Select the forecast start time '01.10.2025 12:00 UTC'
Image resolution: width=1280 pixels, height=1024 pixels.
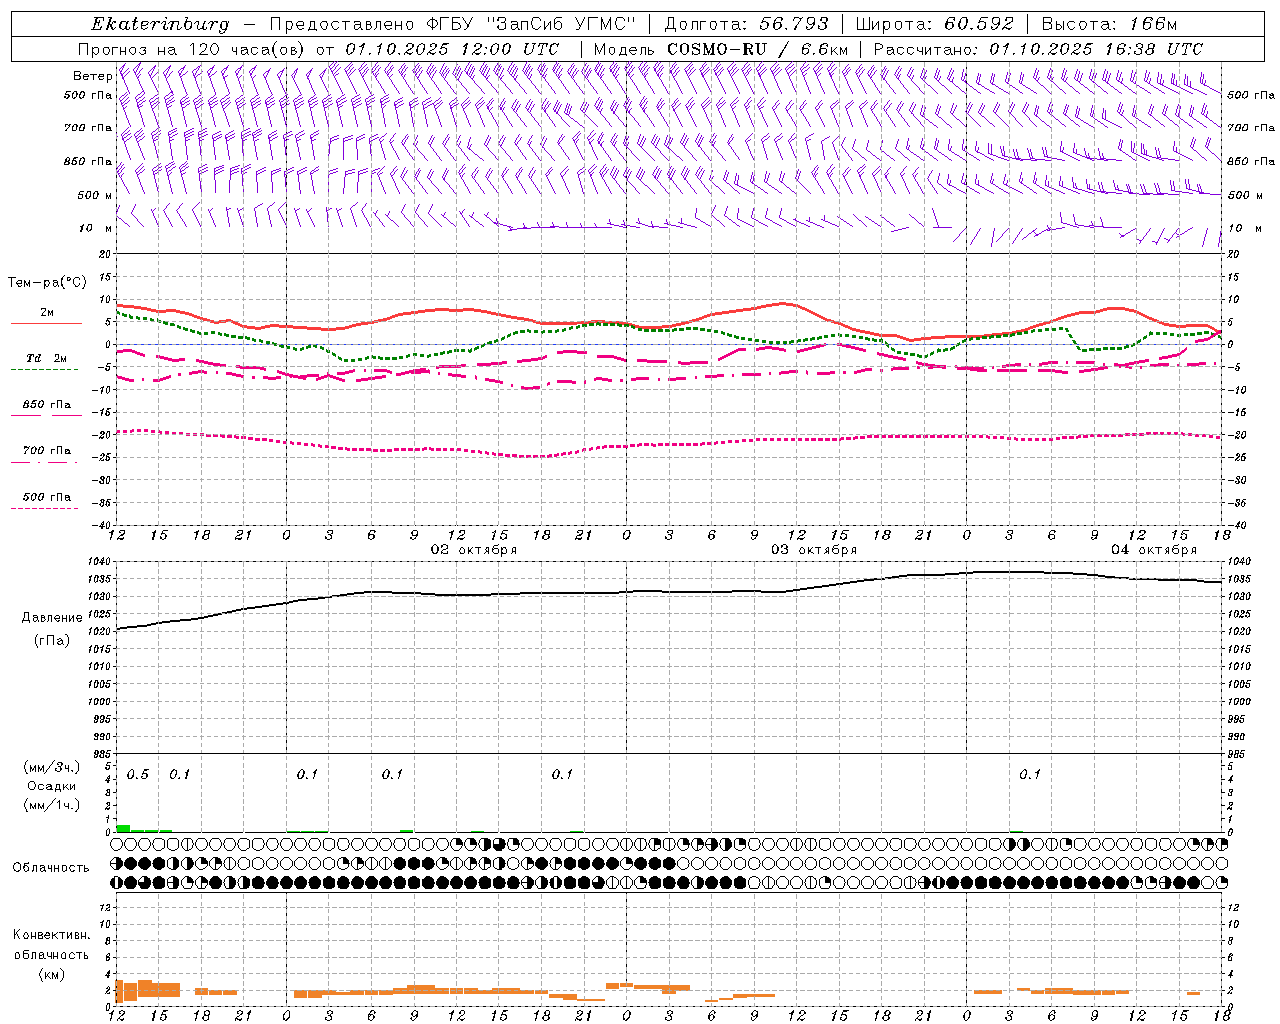(452, 49)
